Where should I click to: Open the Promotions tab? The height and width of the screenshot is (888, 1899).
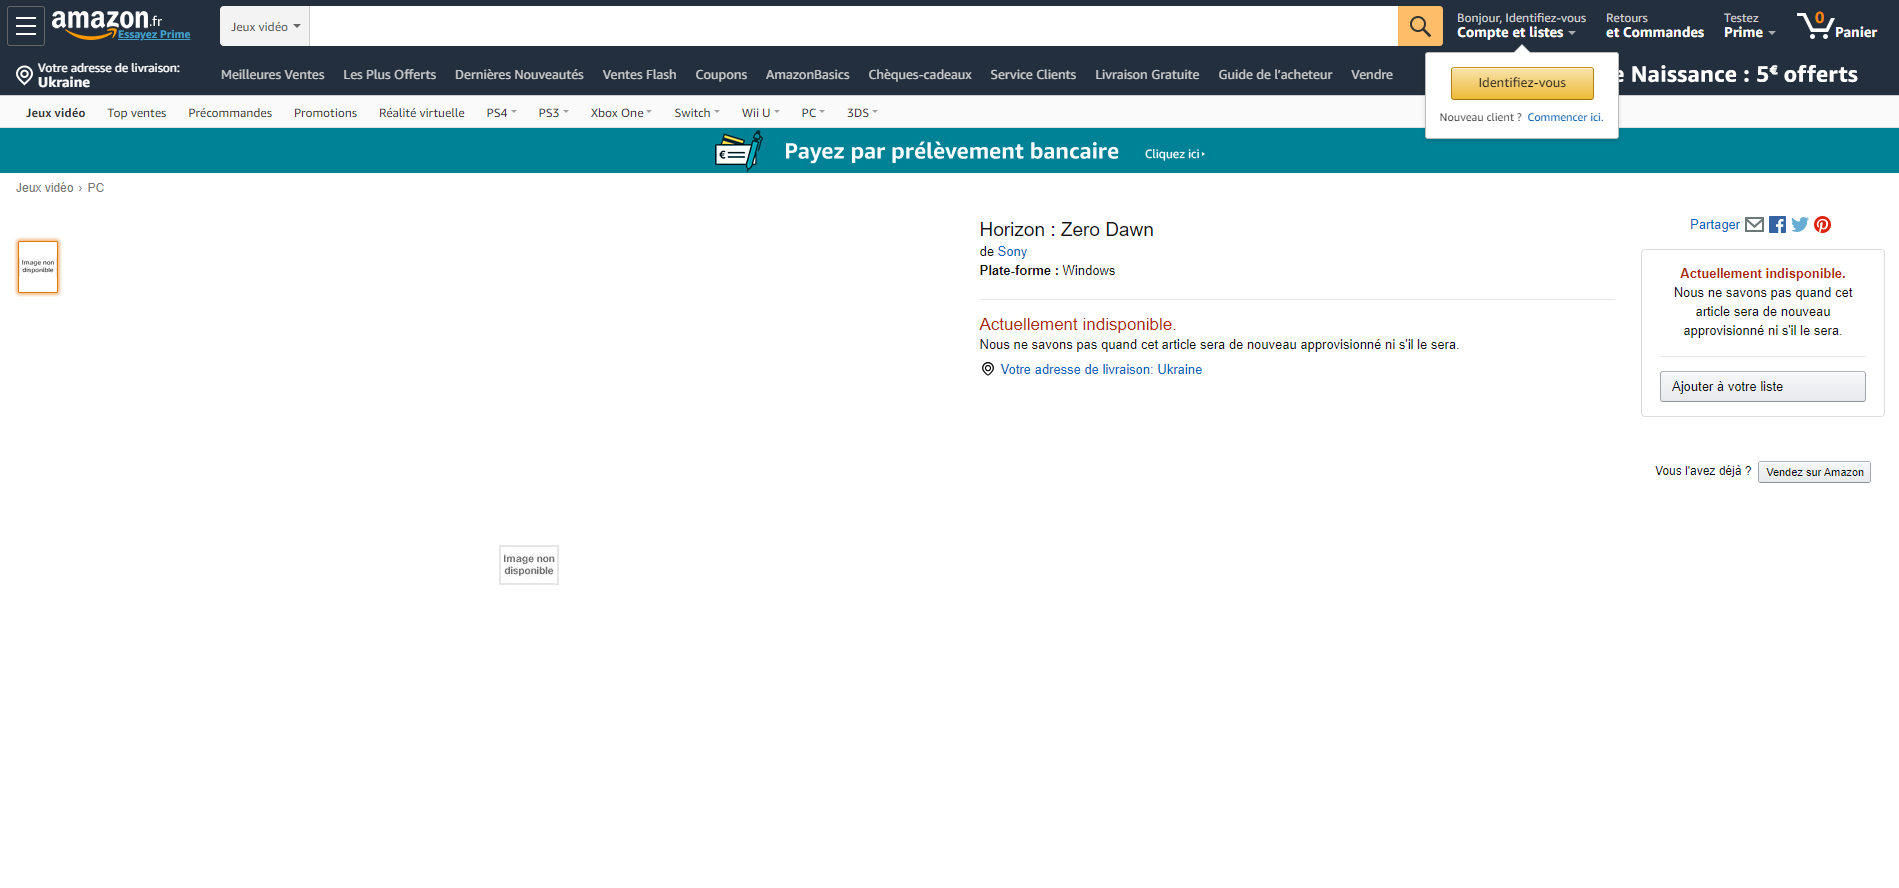pyautogui.click(x=325, y=113)
